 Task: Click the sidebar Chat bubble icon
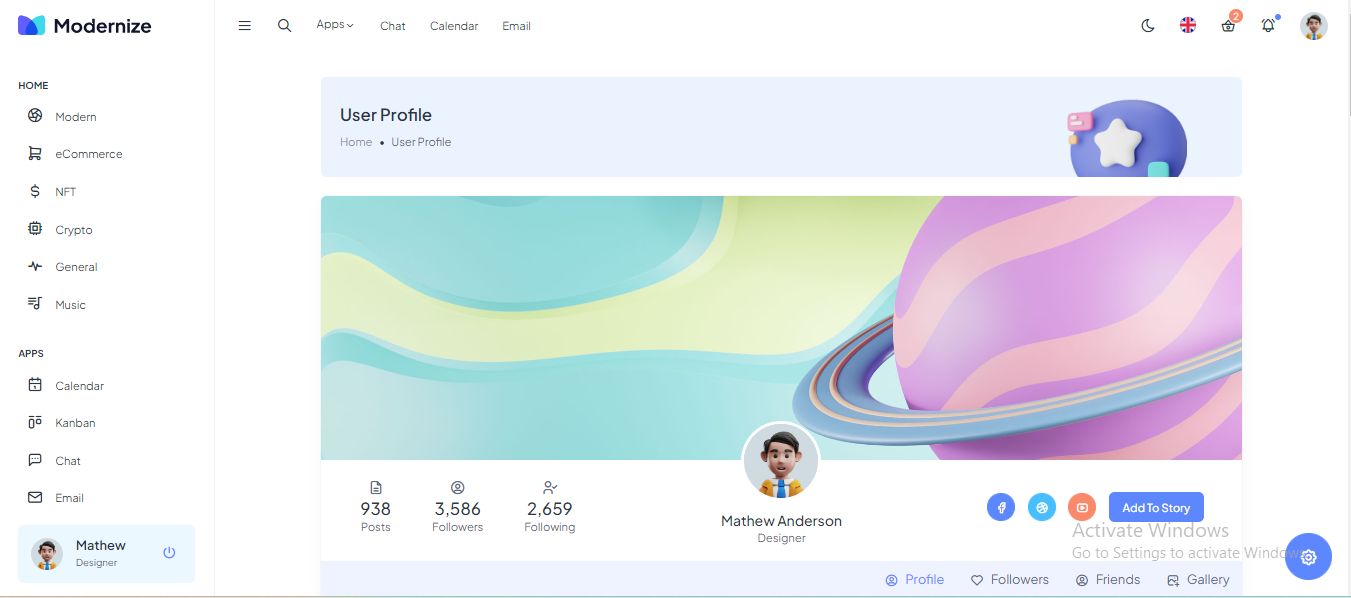pyautogui.click(x=35, y=460)
